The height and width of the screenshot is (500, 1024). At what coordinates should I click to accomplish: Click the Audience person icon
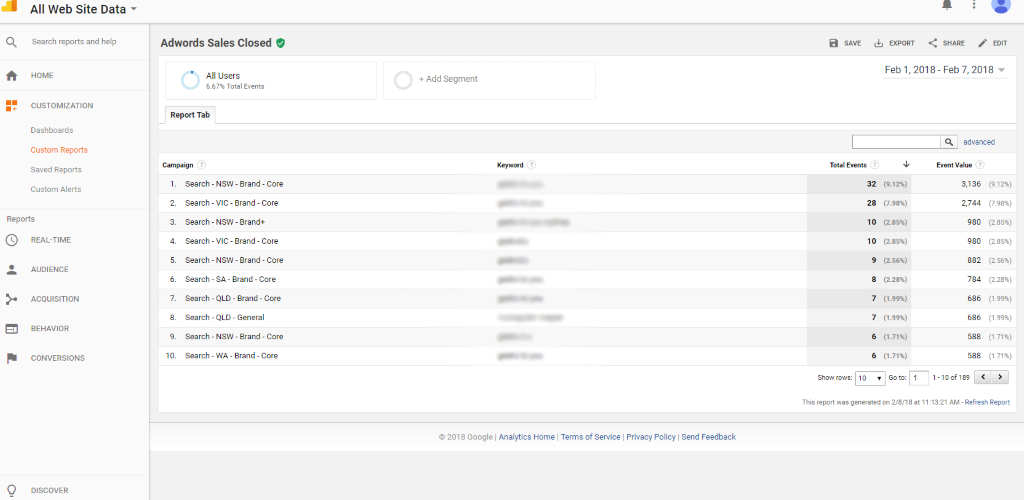(11, 270)
